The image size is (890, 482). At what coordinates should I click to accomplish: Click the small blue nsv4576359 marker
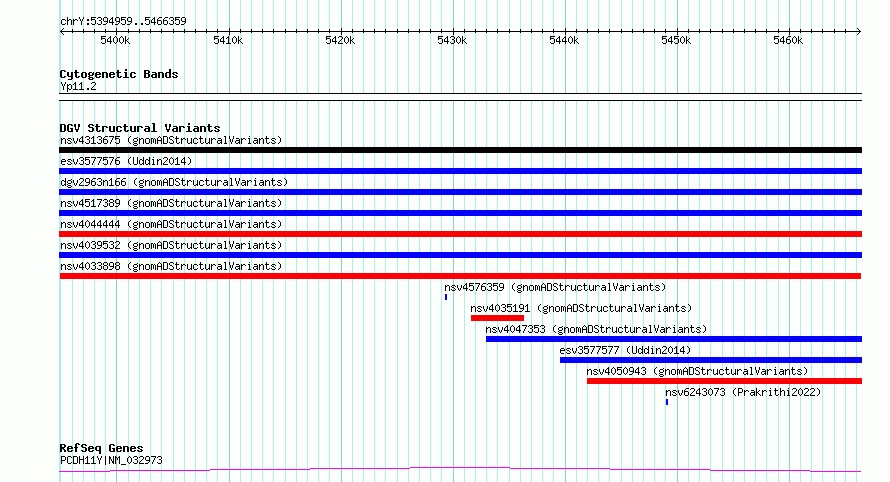[446, 297]
